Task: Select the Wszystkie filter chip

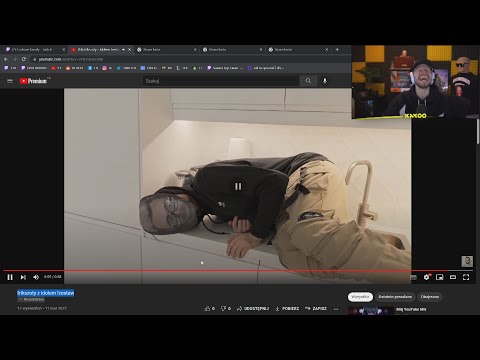Action: pos(360,297)
